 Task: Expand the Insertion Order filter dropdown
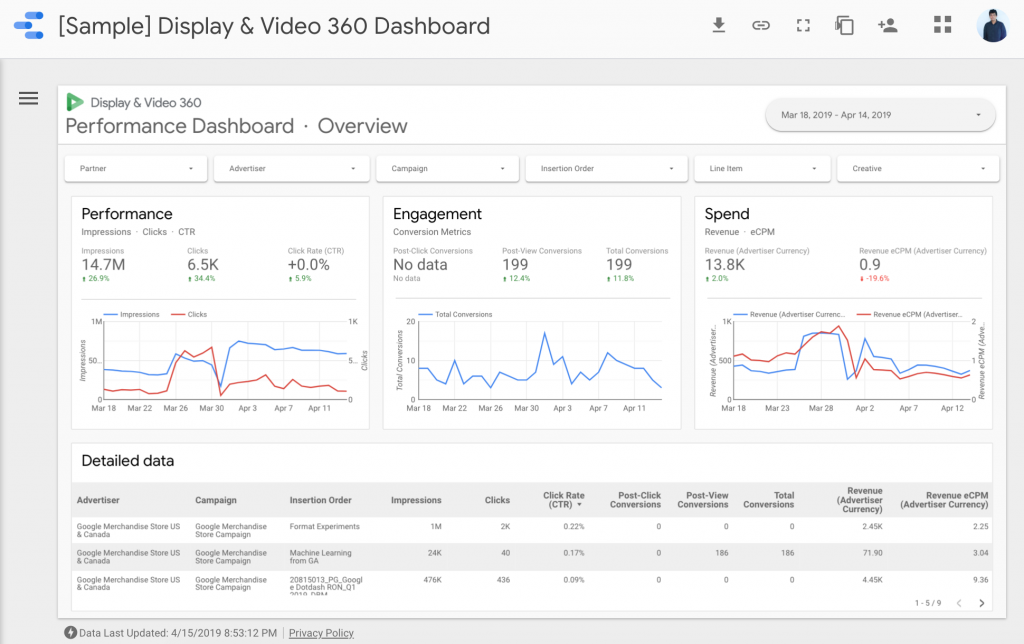[606, 169]
